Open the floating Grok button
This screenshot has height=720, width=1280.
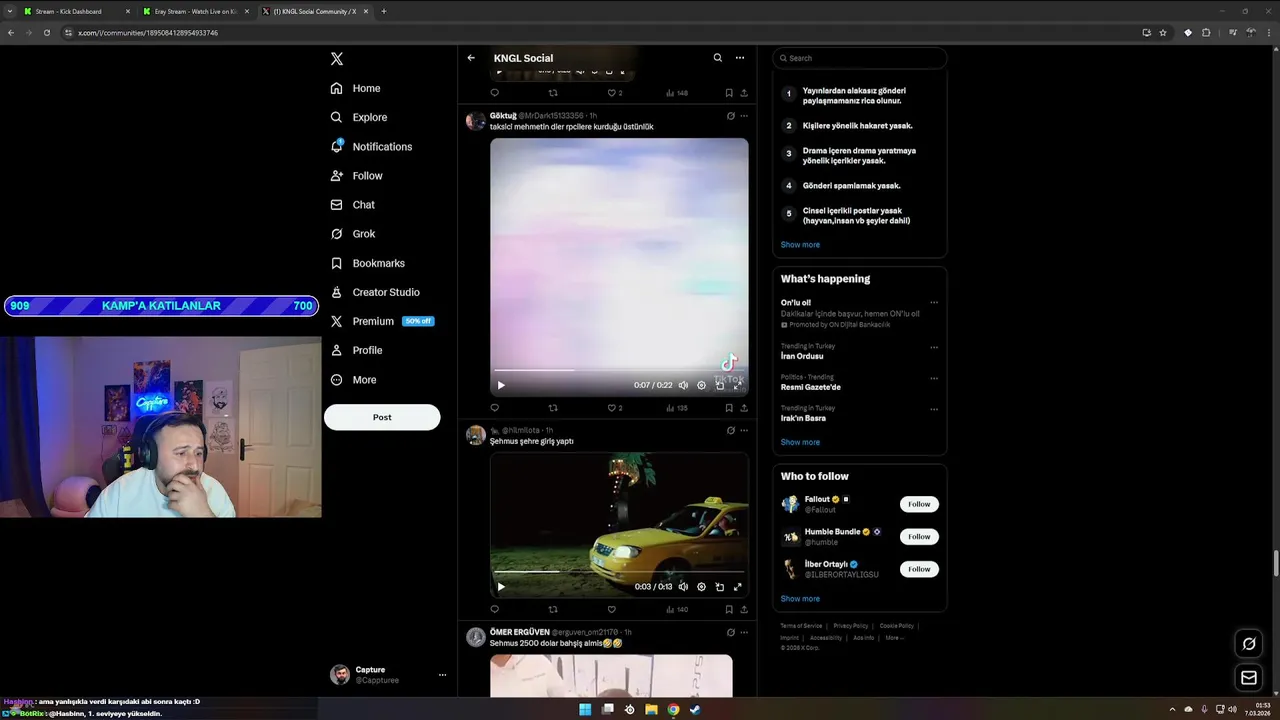pyautogui.click(x=1249, y=644)
